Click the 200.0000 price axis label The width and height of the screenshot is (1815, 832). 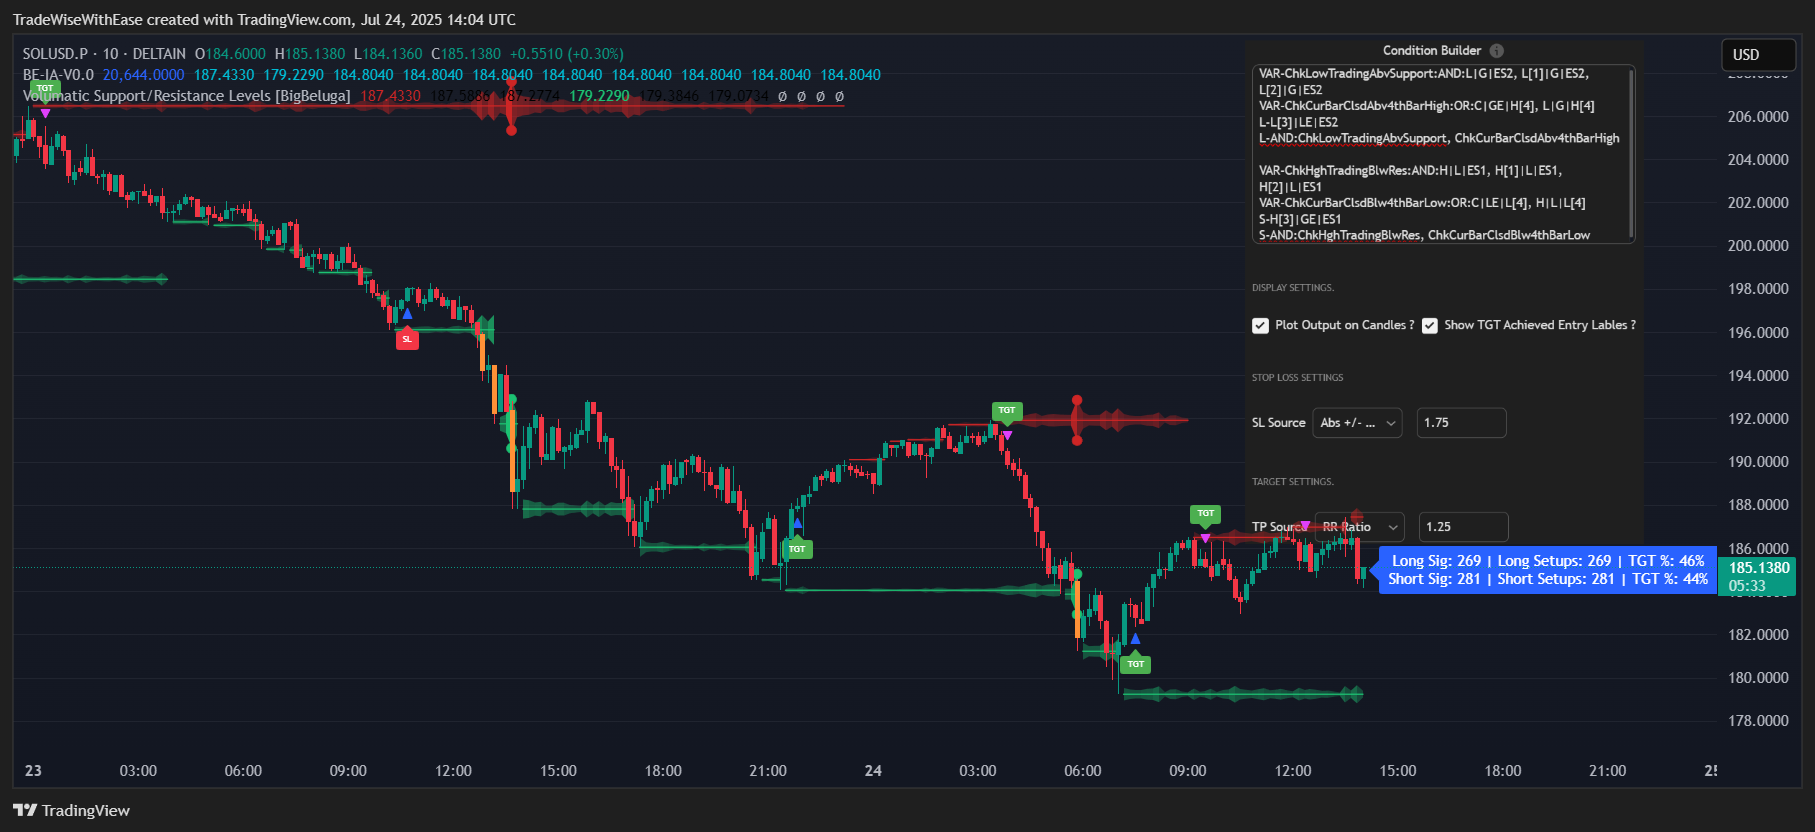[1758, 246]
